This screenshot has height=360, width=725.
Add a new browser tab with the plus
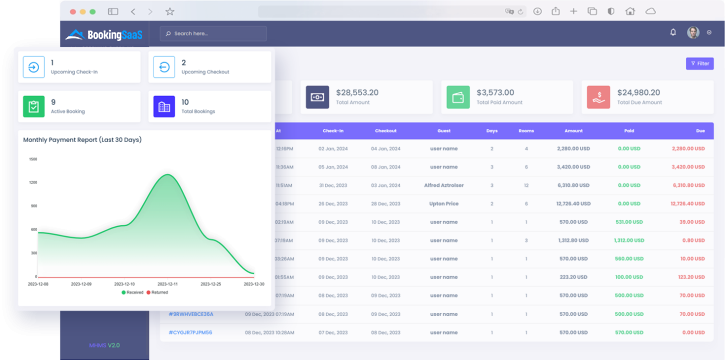coord(573,12)
